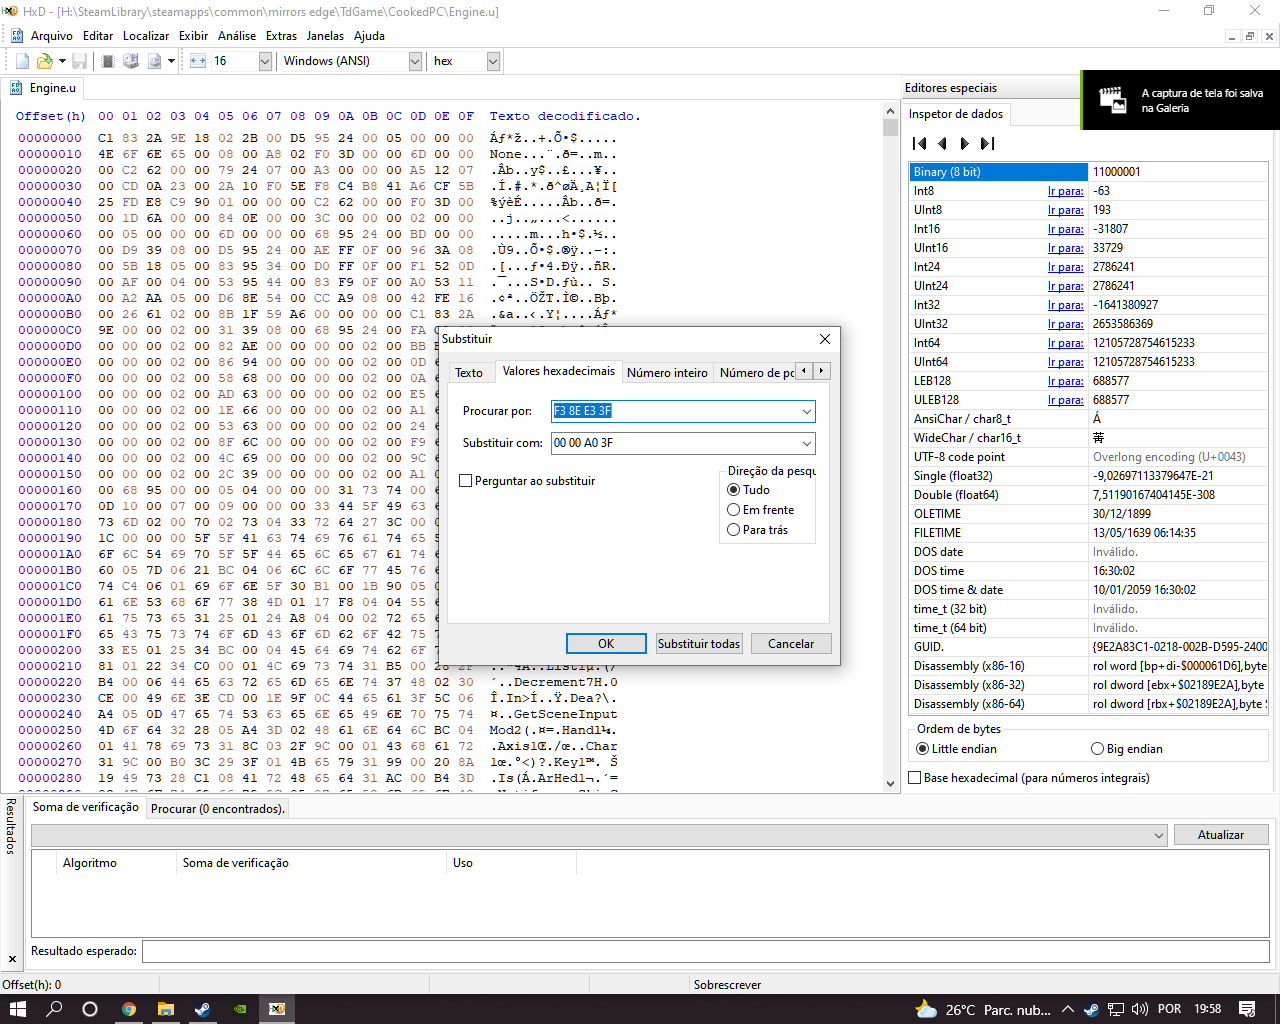1280x1024 pixels.
Task: Click OK in Substituir dialog
Action: [606, 644]
